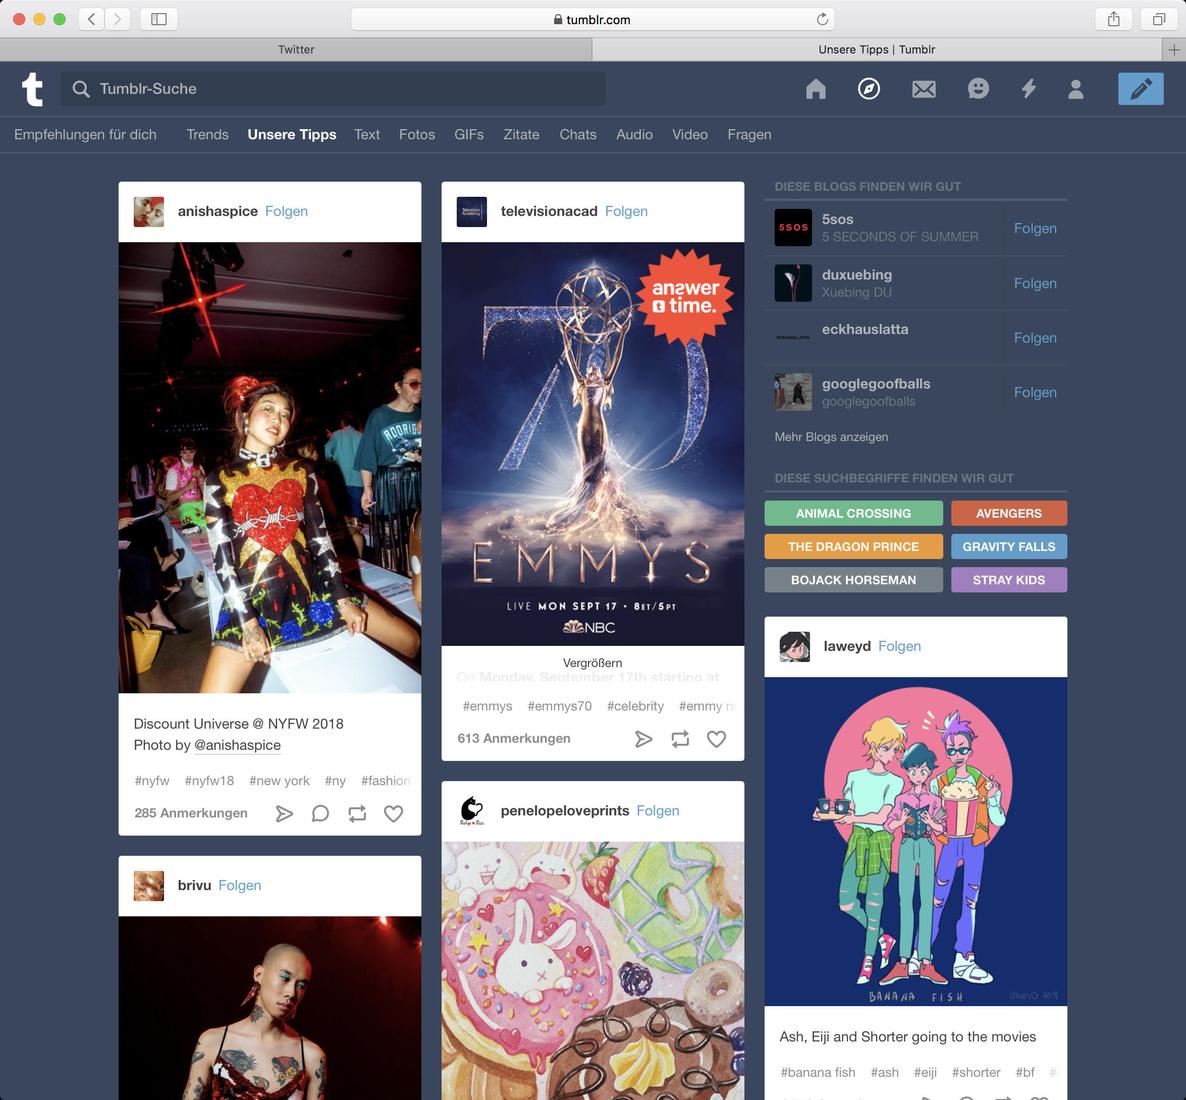Open the inbox envelope icon

tap(924, 89)
